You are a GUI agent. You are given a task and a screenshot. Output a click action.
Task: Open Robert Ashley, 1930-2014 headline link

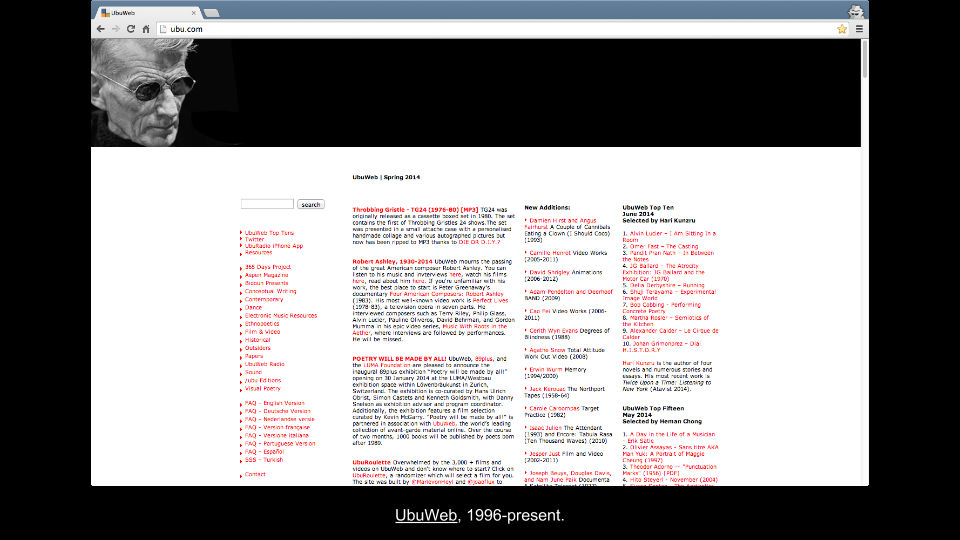392,261
